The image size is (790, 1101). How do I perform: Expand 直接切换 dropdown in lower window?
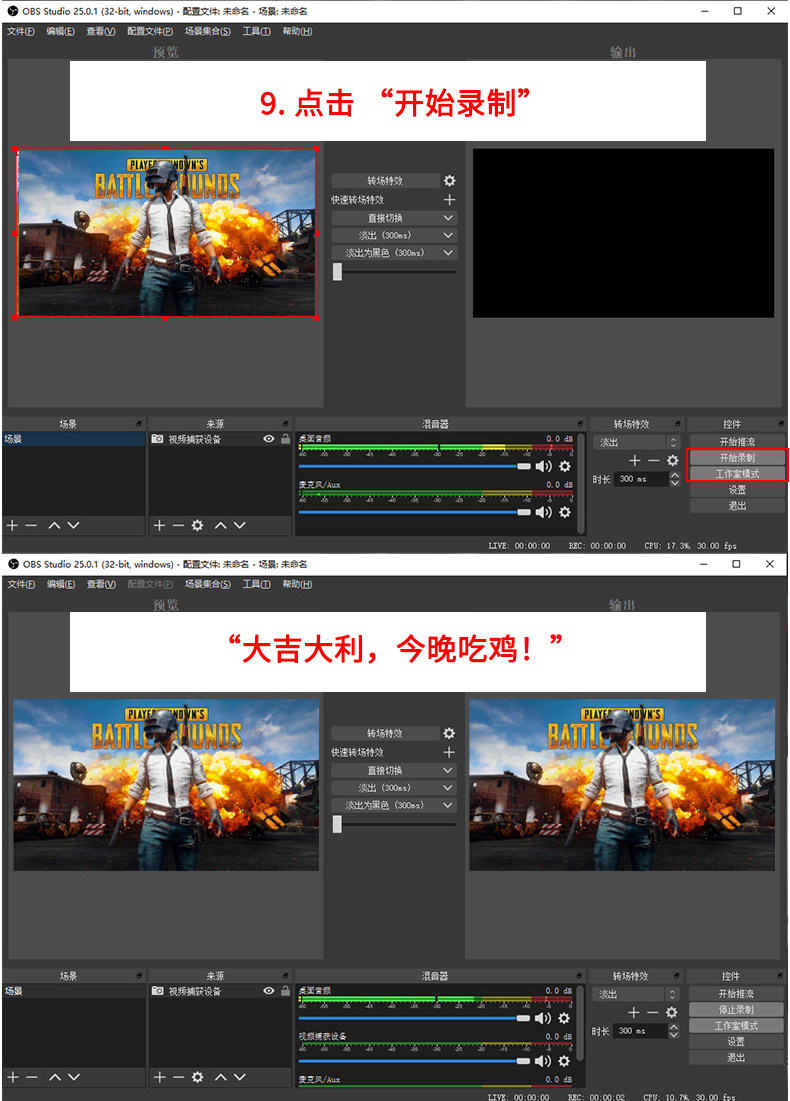click(x=394, y=770)
